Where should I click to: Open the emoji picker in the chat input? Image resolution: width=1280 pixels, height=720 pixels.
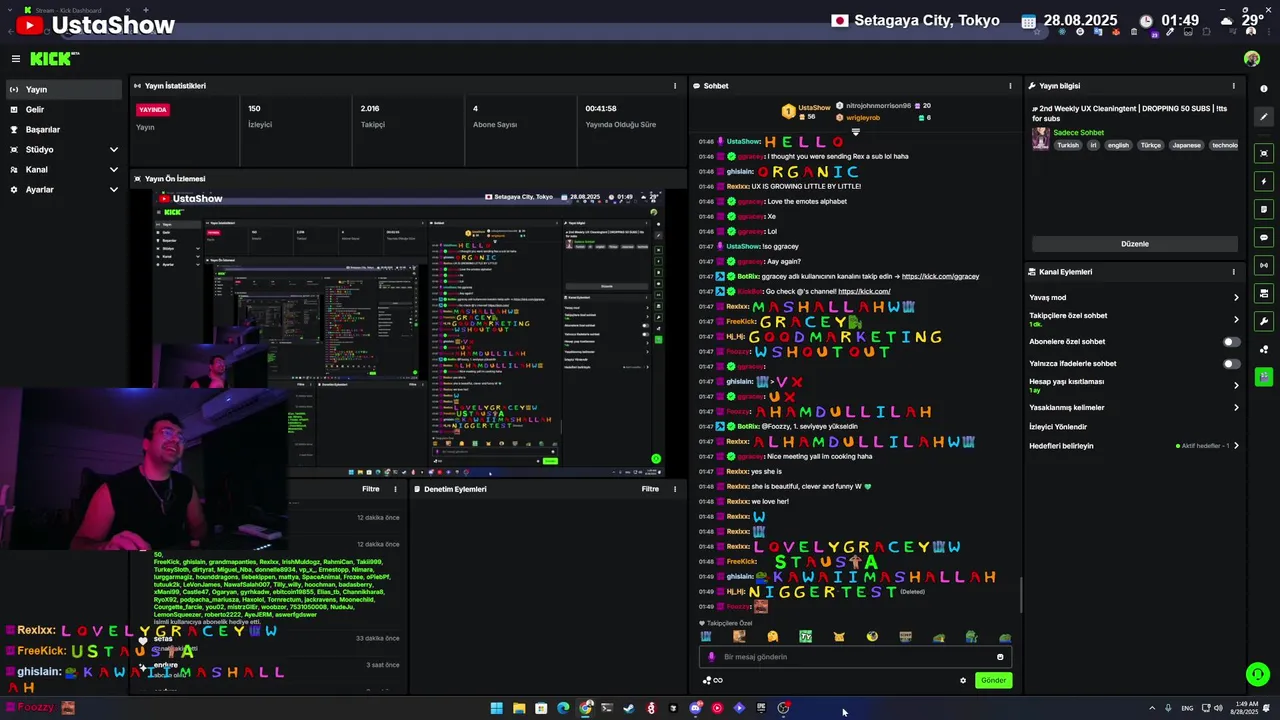(1000, 657)
